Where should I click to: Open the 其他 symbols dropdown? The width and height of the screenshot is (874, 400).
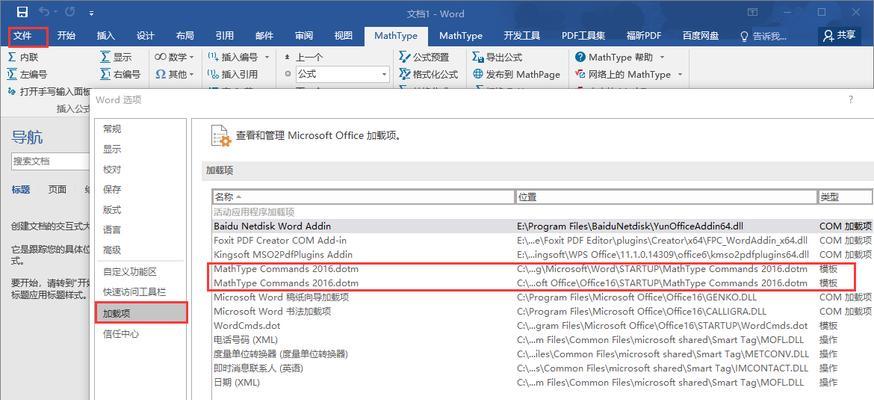click(174, 74)
